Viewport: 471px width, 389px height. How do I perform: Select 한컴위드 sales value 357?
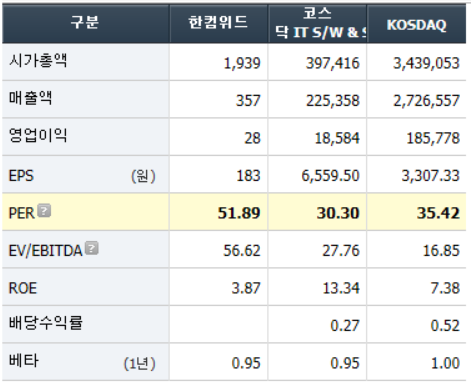tap(248, 101)
